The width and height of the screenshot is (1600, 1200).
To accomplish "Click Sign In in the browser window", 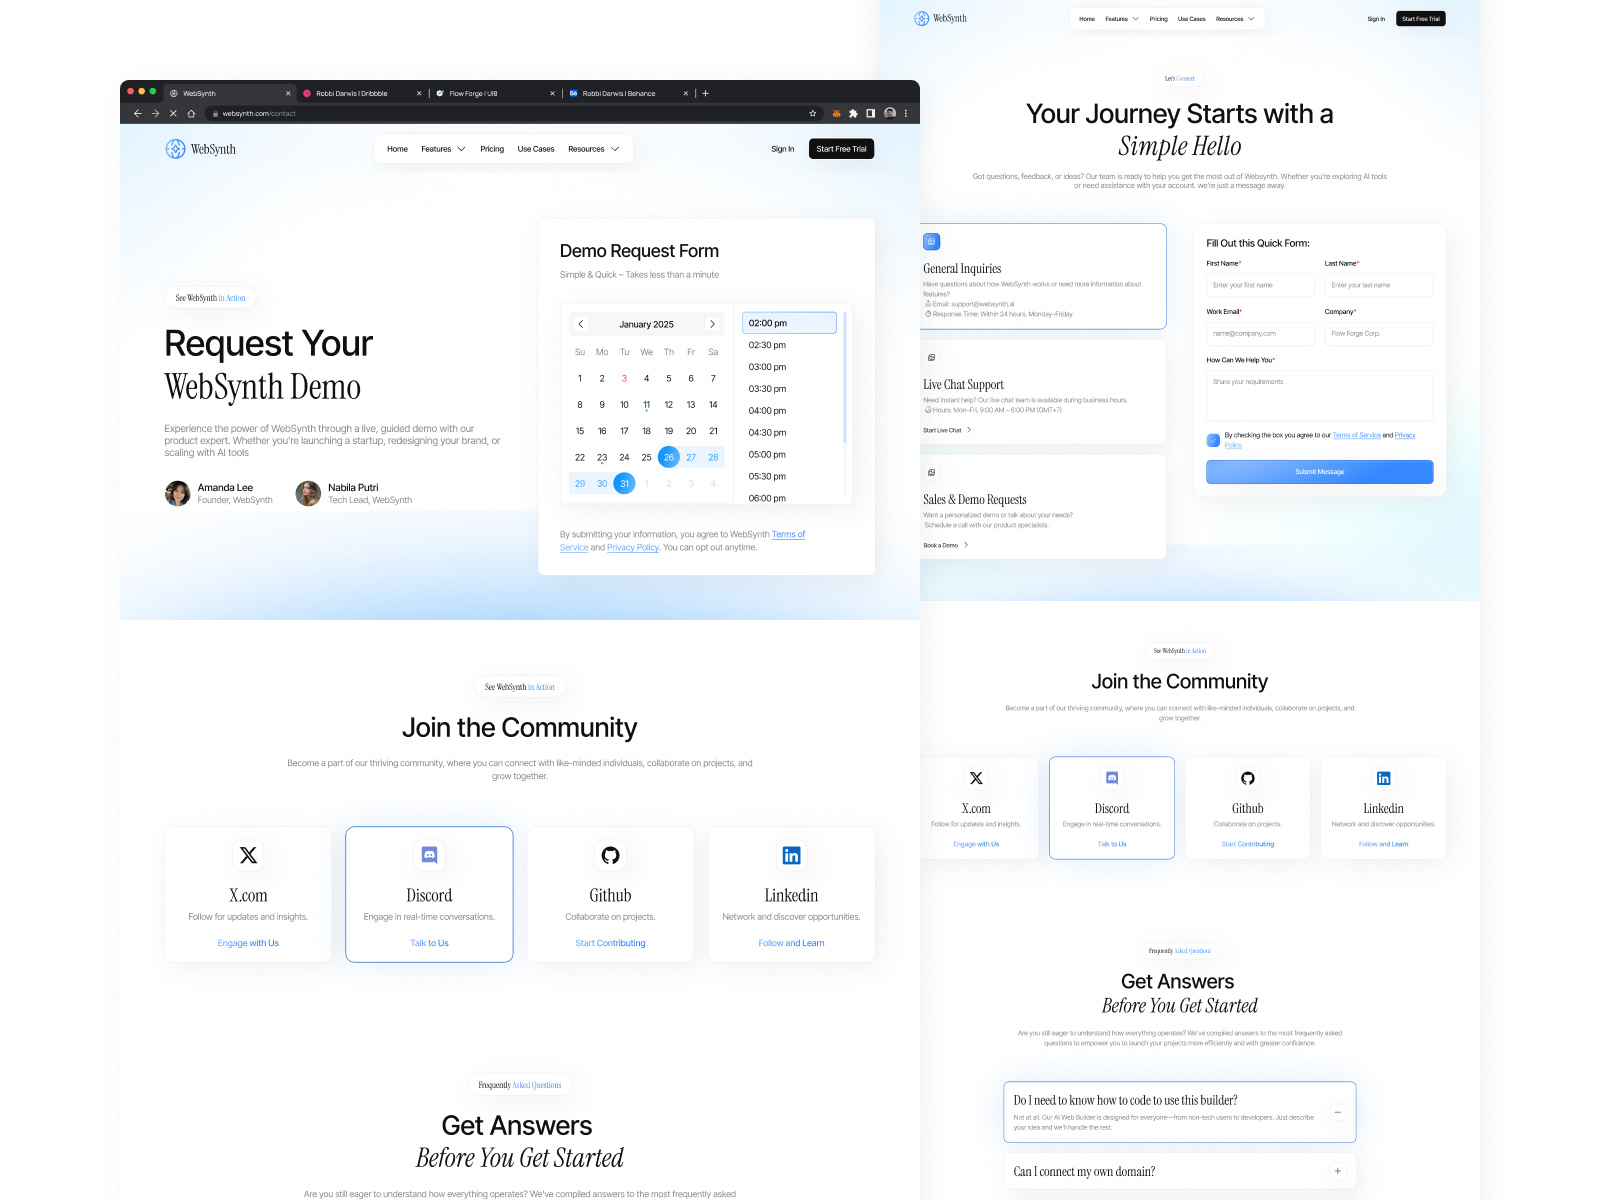I will pos(783,149).
